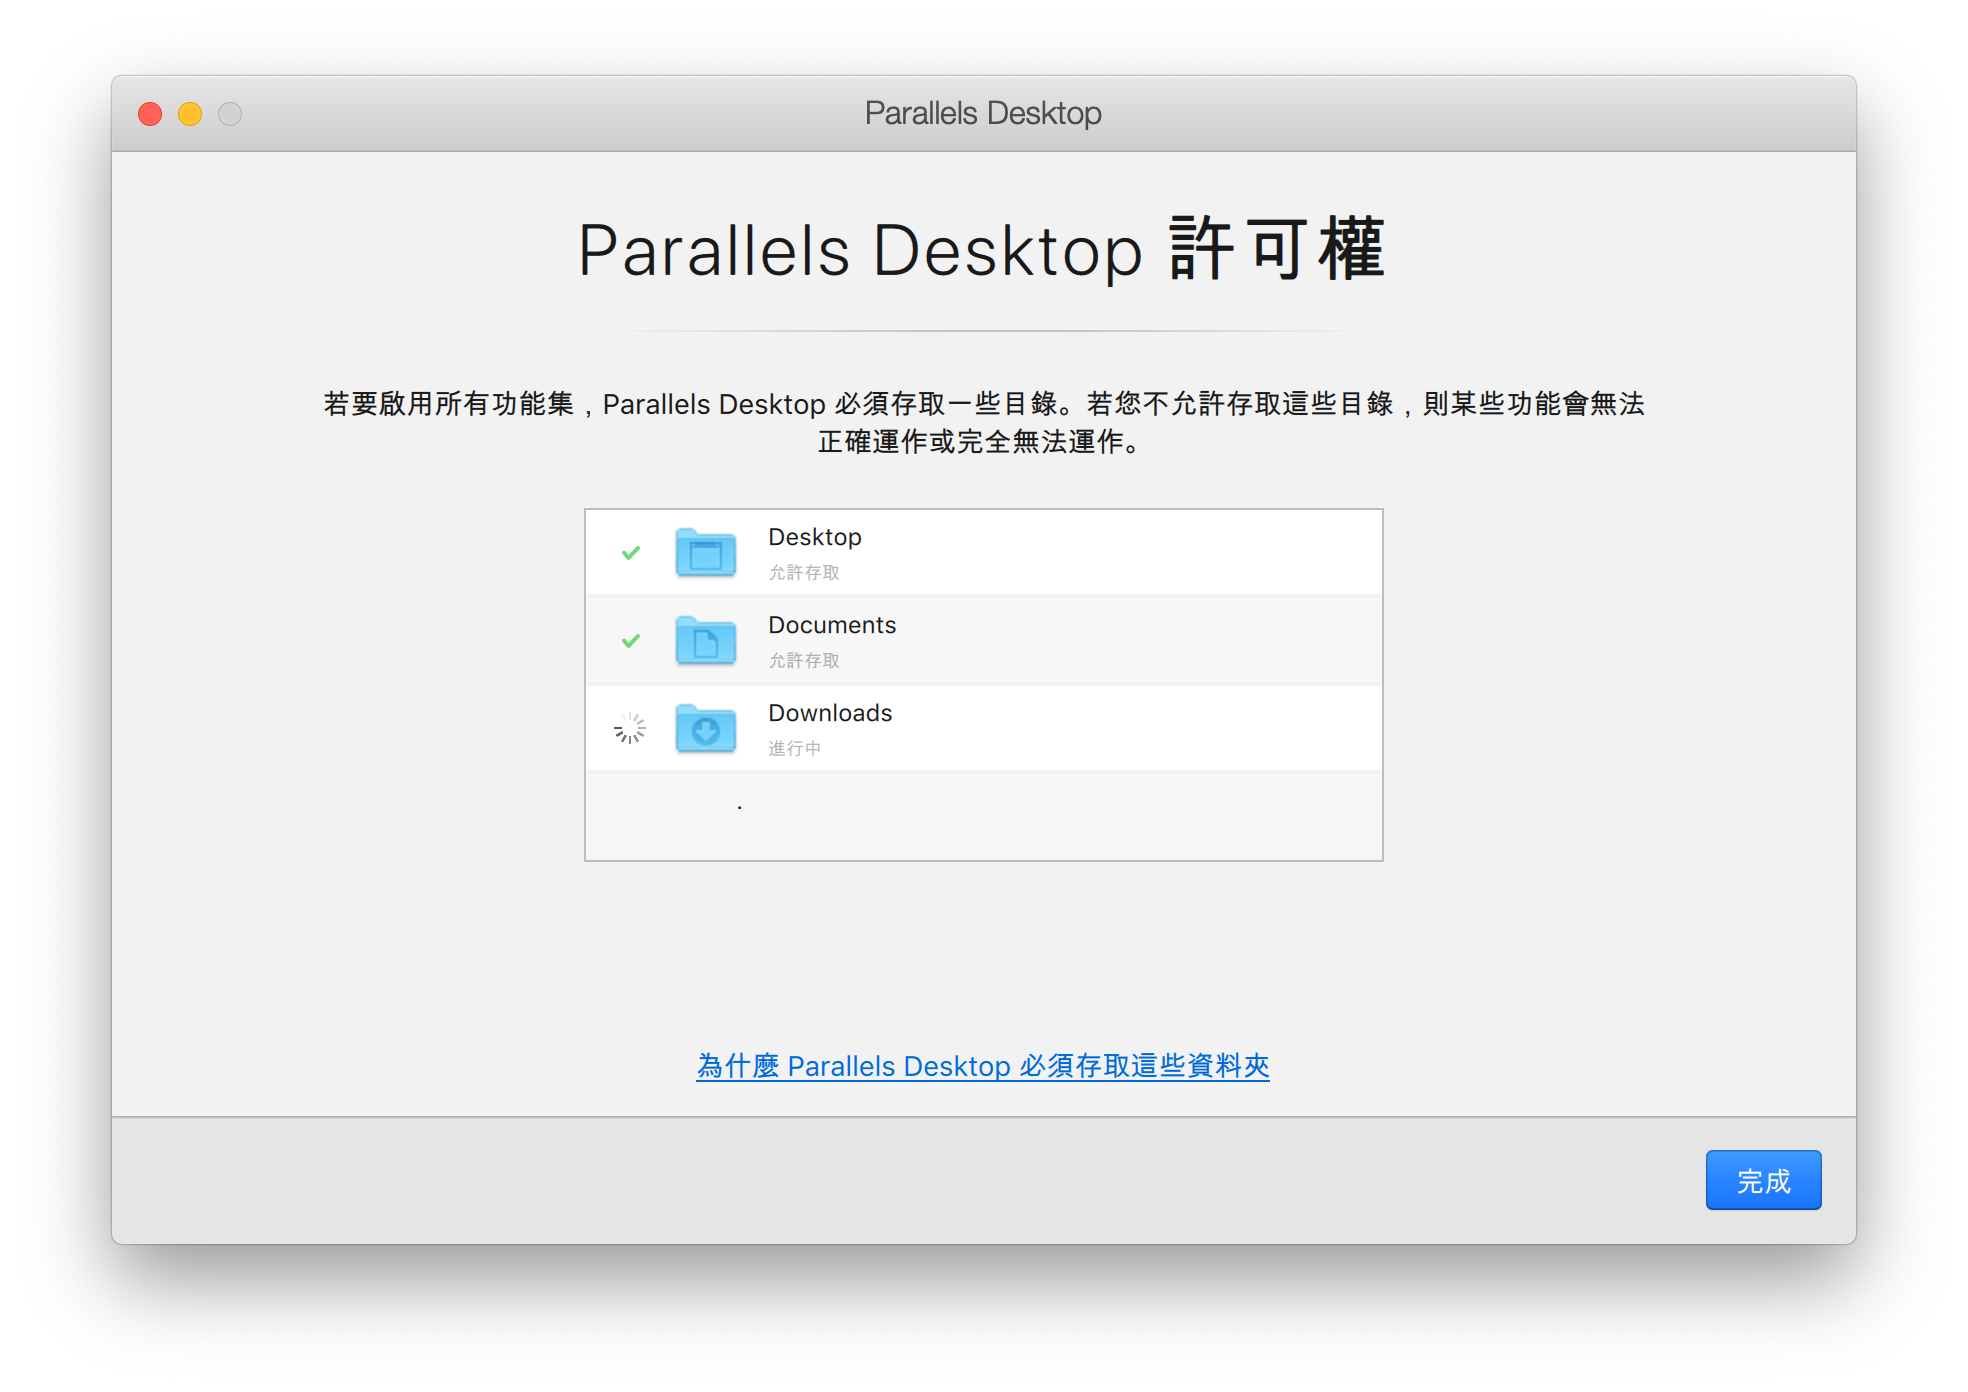Click the Documents folder icon
1968x1392 pixels.
click(x=705, y=640)
